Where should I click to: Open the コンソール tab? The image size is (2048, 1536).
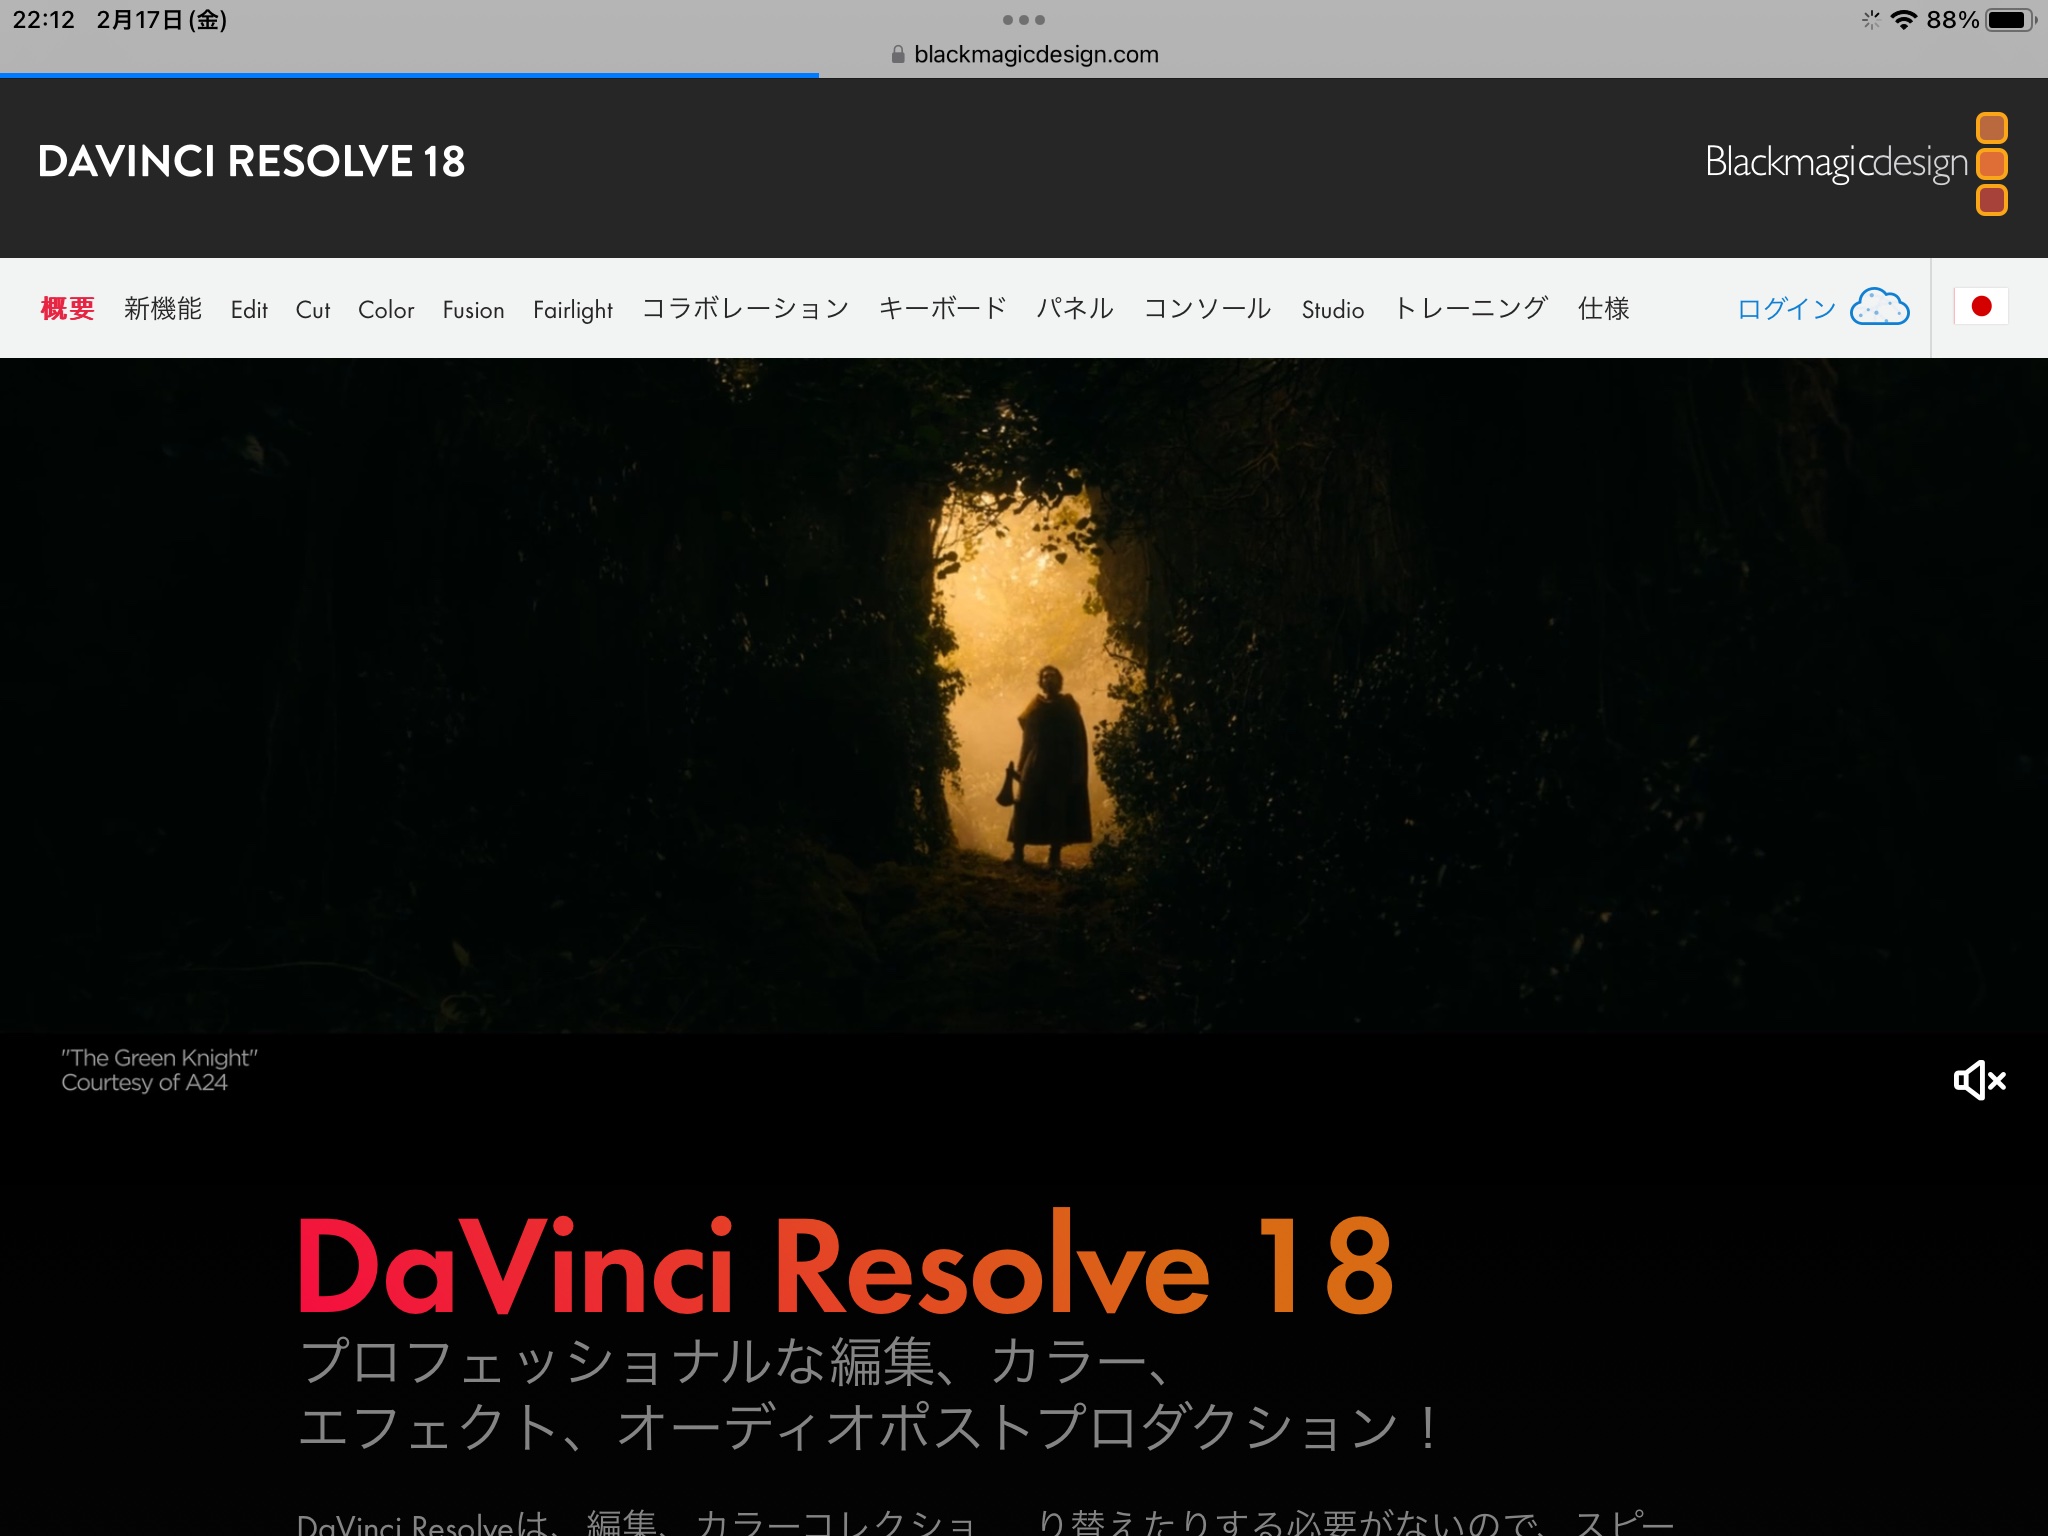click(x=1207, y=308)
